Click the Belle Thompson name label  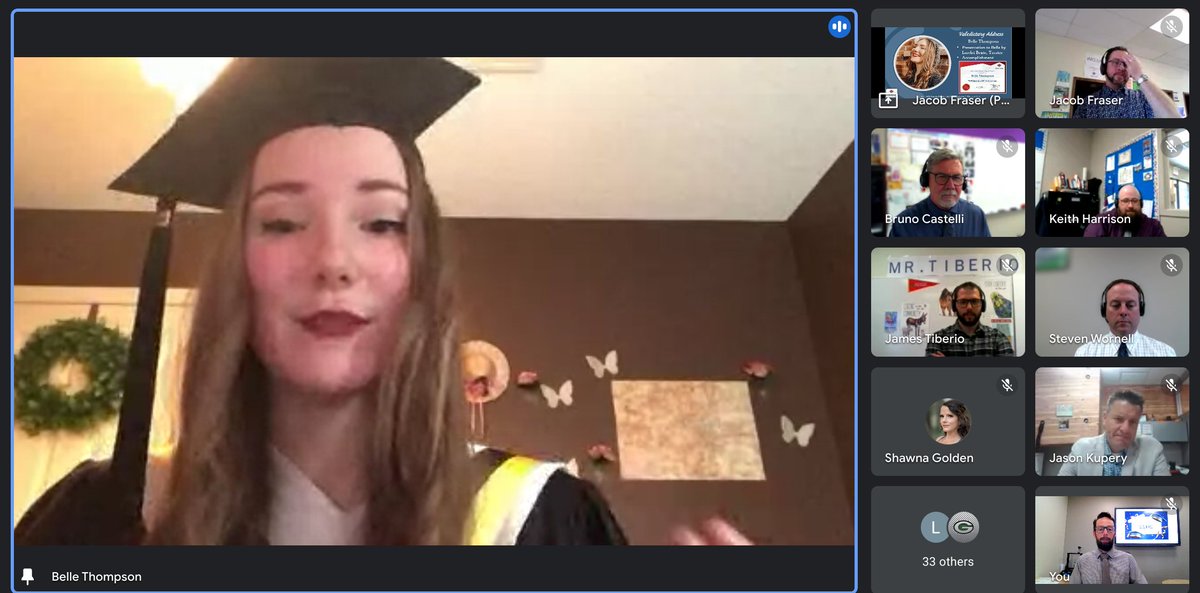96,577
